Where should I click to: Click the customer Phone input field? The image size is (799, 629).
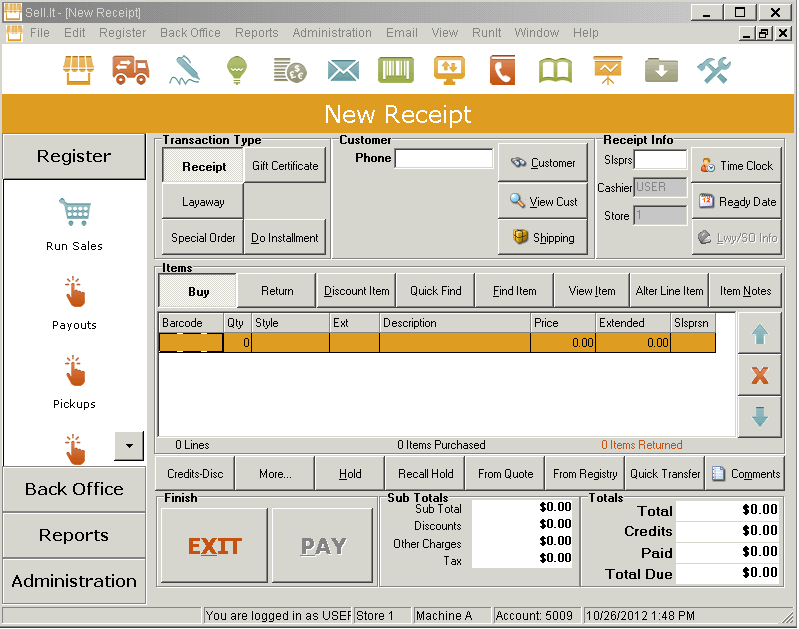point(443,159)
